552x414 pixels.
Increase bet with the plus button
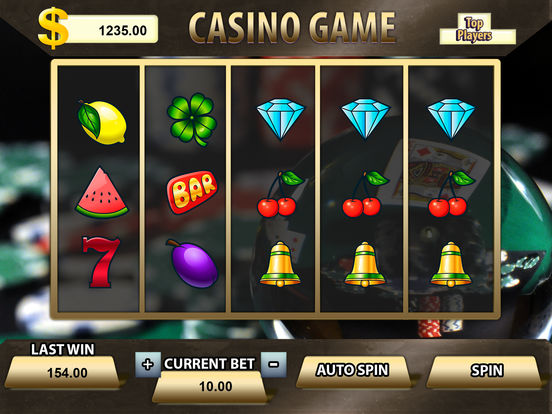pyautogui.click(x=148, y=364)
